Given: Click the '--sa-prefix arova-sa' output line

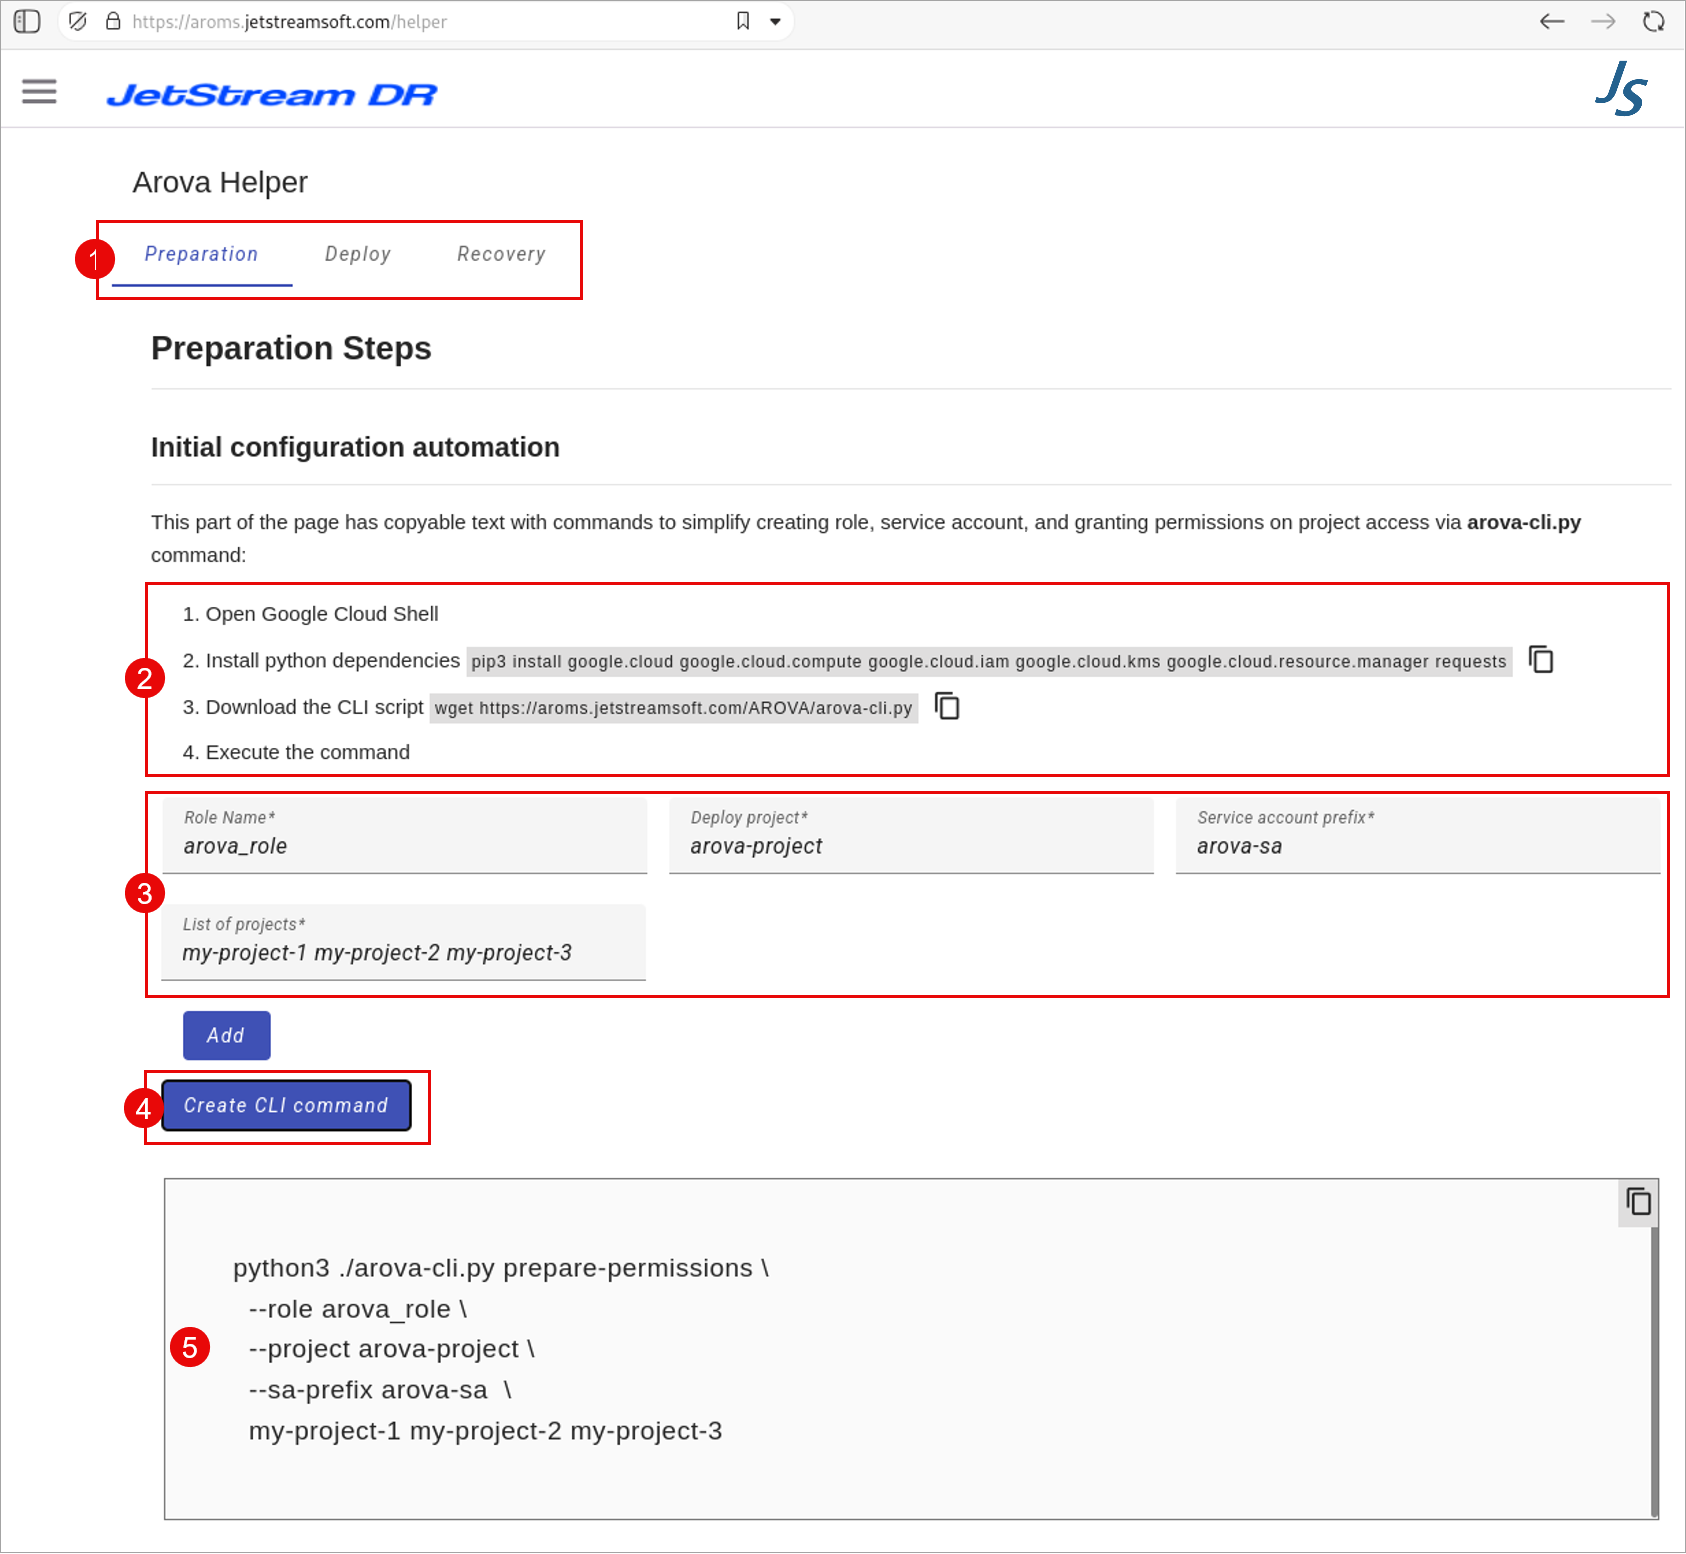Looking at the screenshot, I should coord(380,1390).
